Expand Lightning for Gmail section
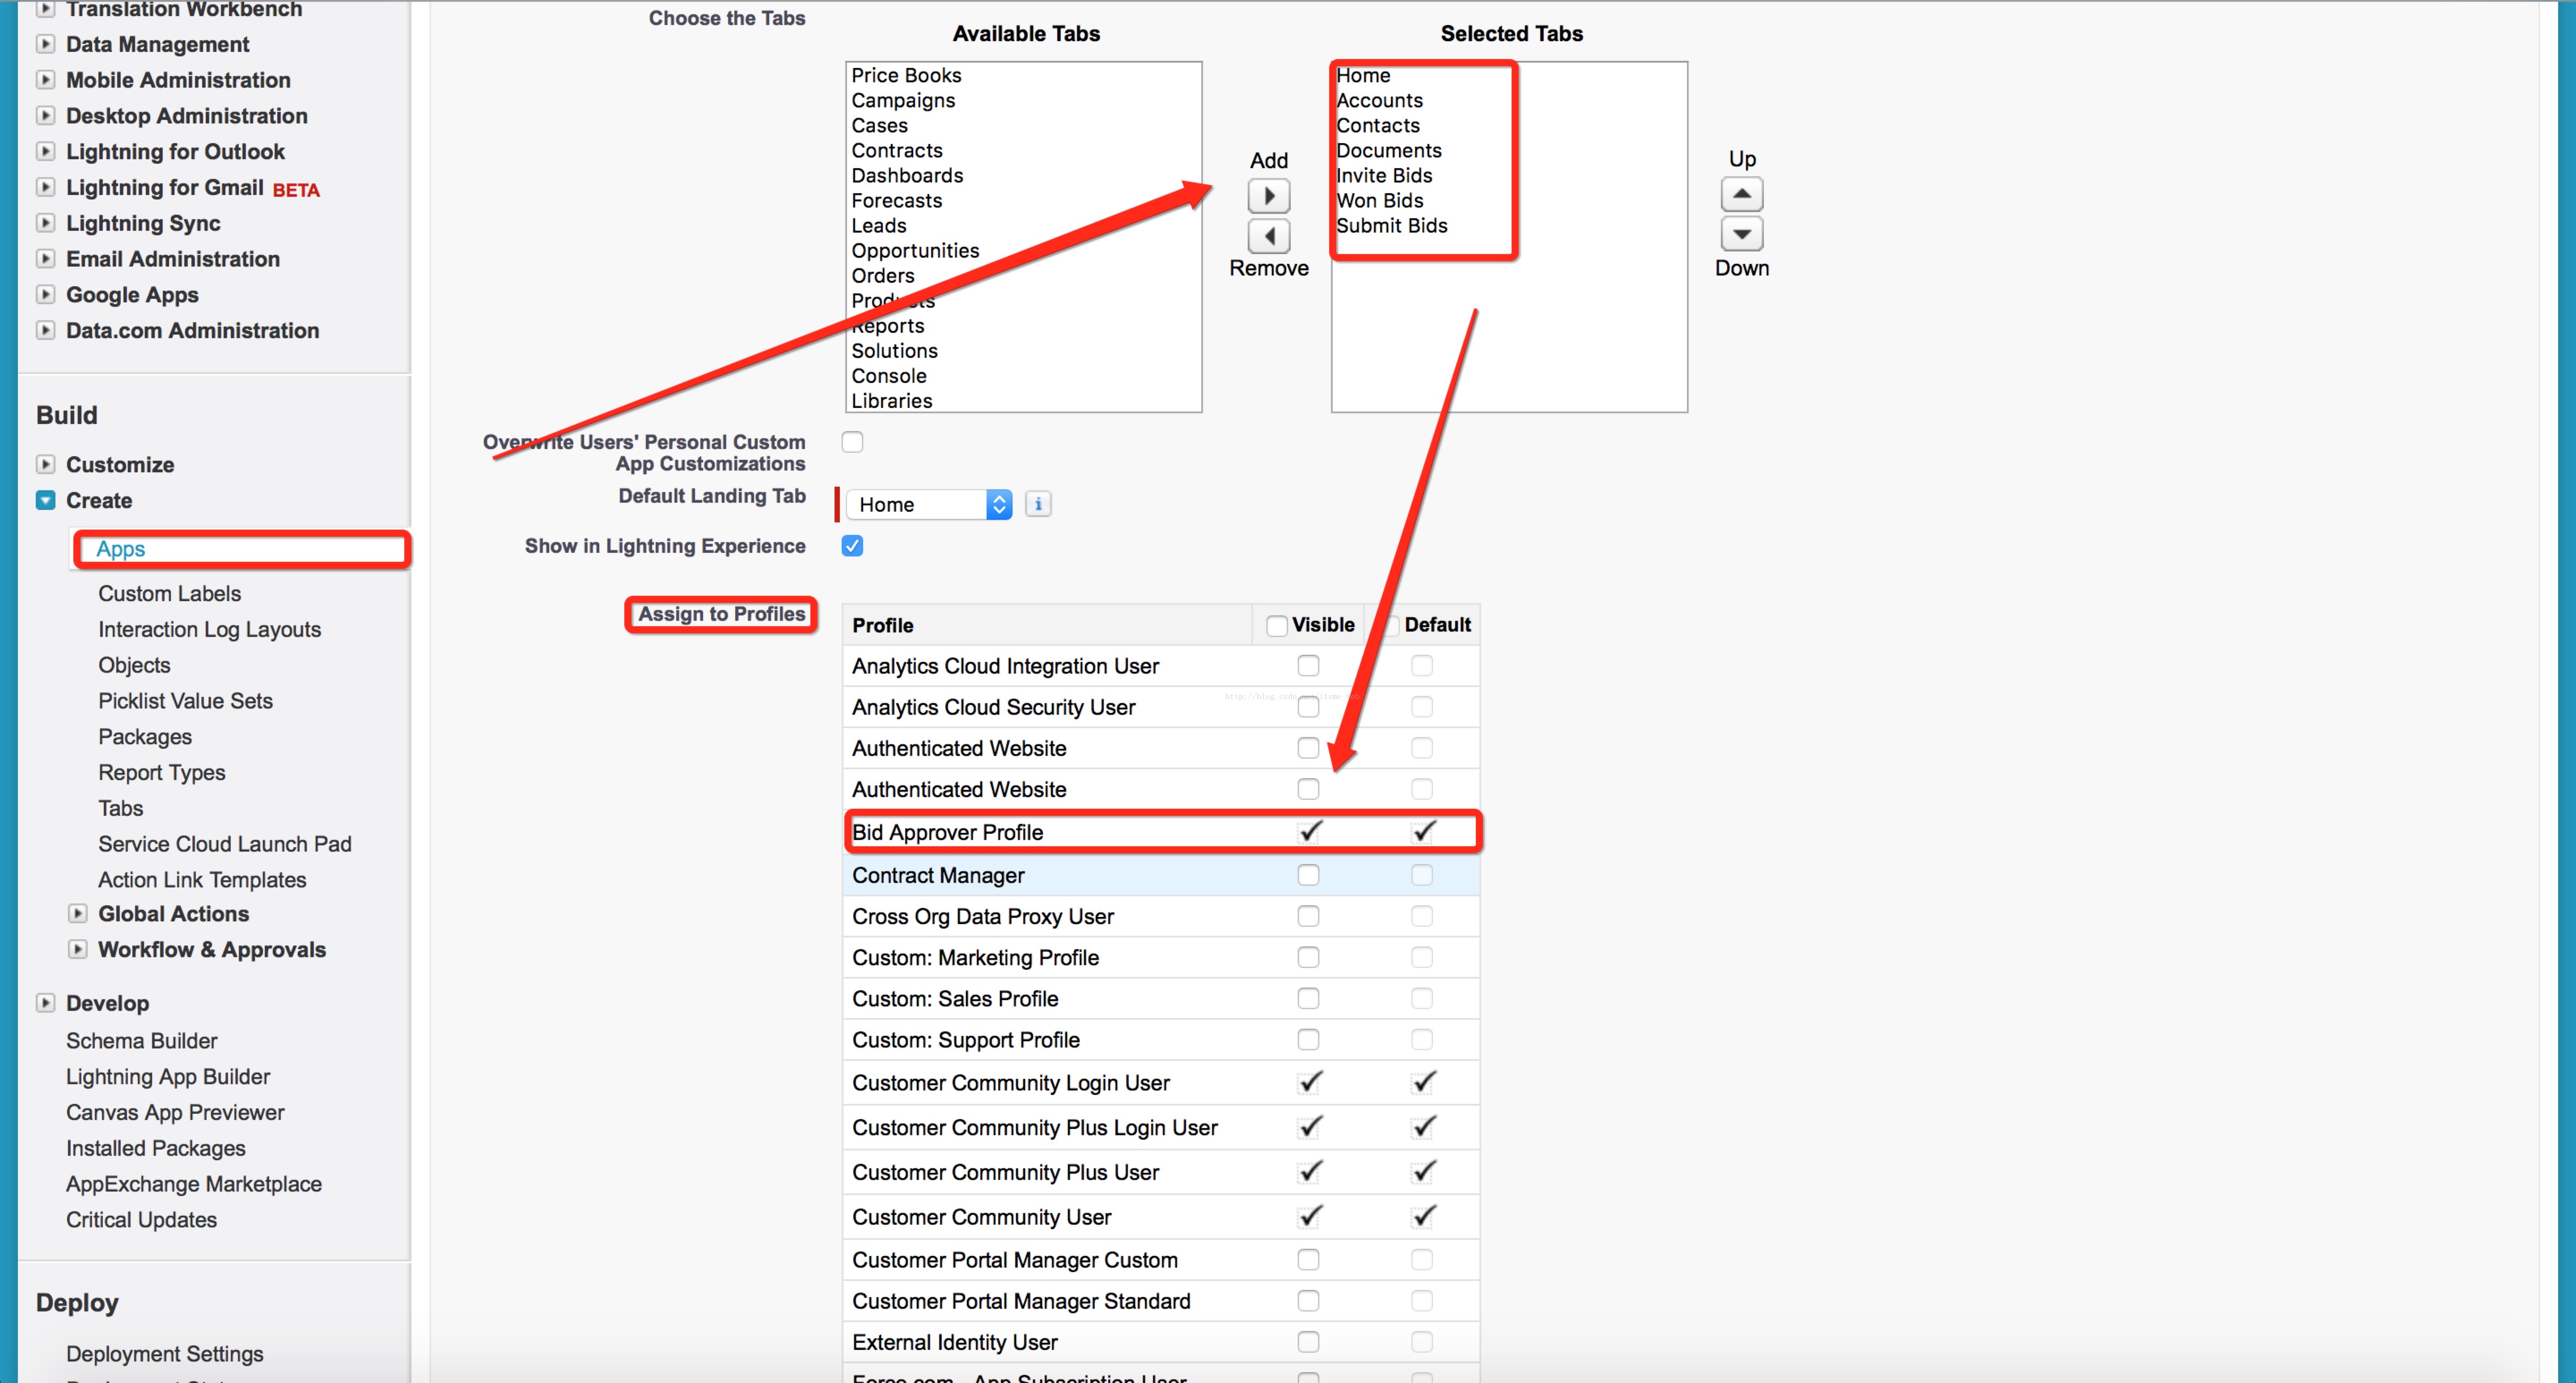Image resolution: width=2576 pixels, height=1383 pixels. click(x=45, y=187)
